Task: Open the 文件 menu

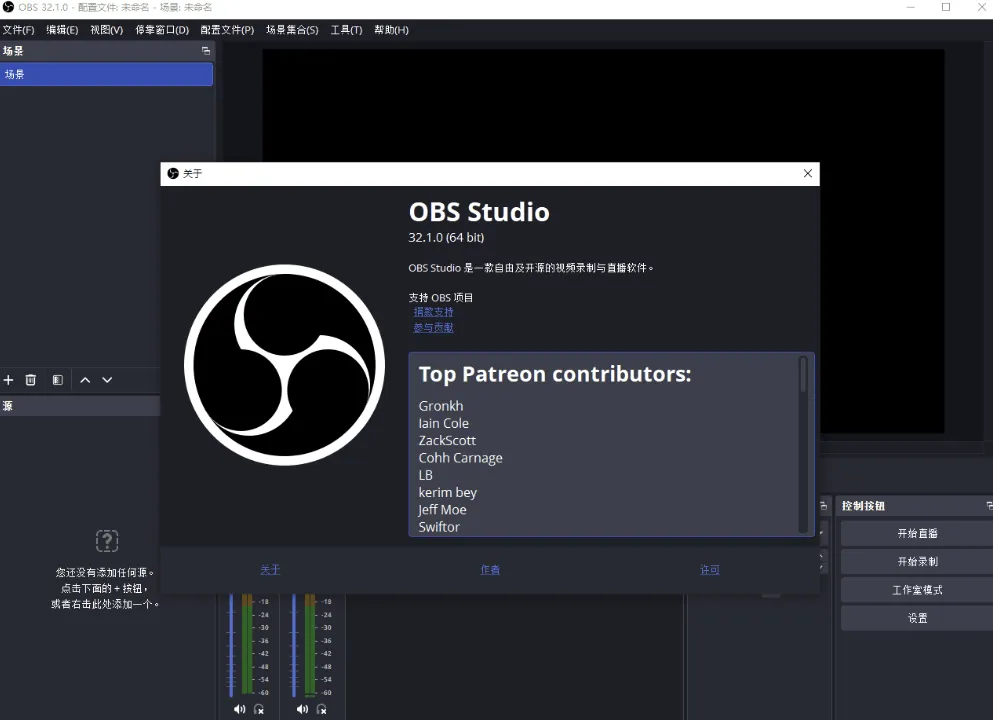Action: point(18,29)
